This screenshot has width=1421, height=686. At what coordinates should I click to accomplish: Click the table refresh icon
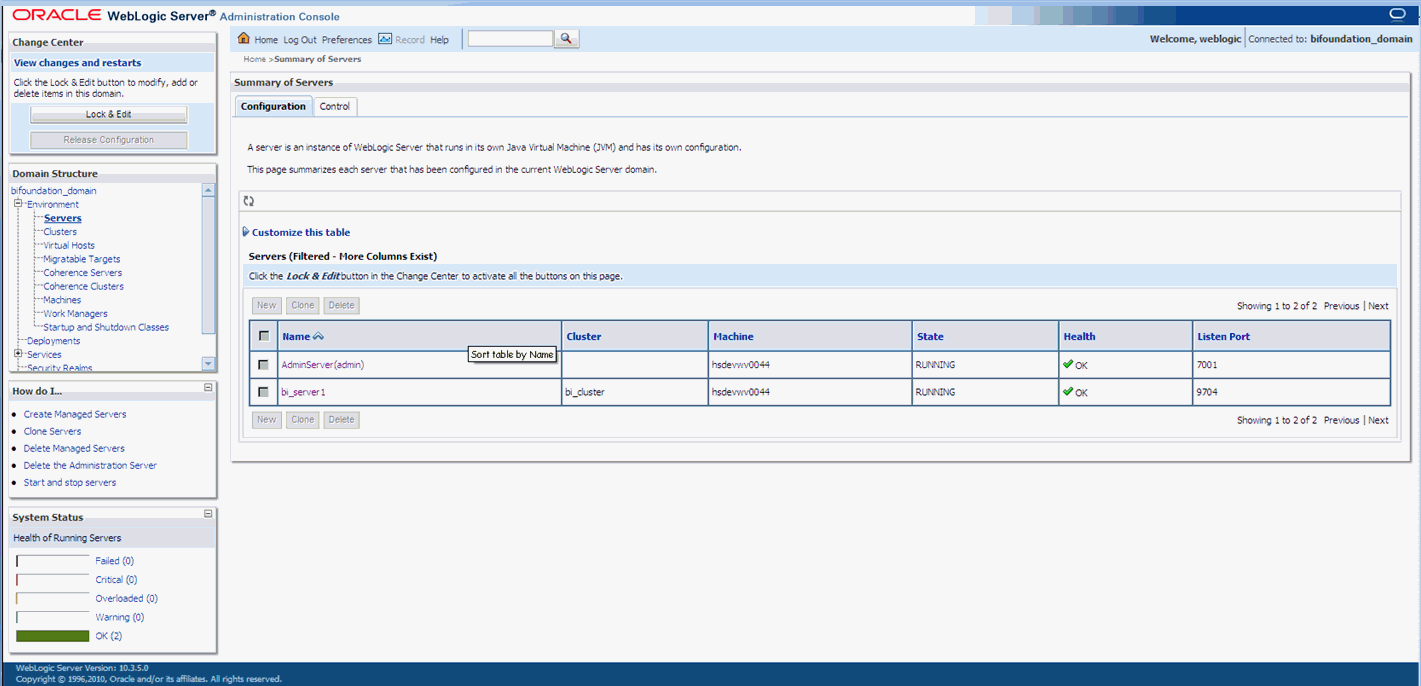pos(249,201)
